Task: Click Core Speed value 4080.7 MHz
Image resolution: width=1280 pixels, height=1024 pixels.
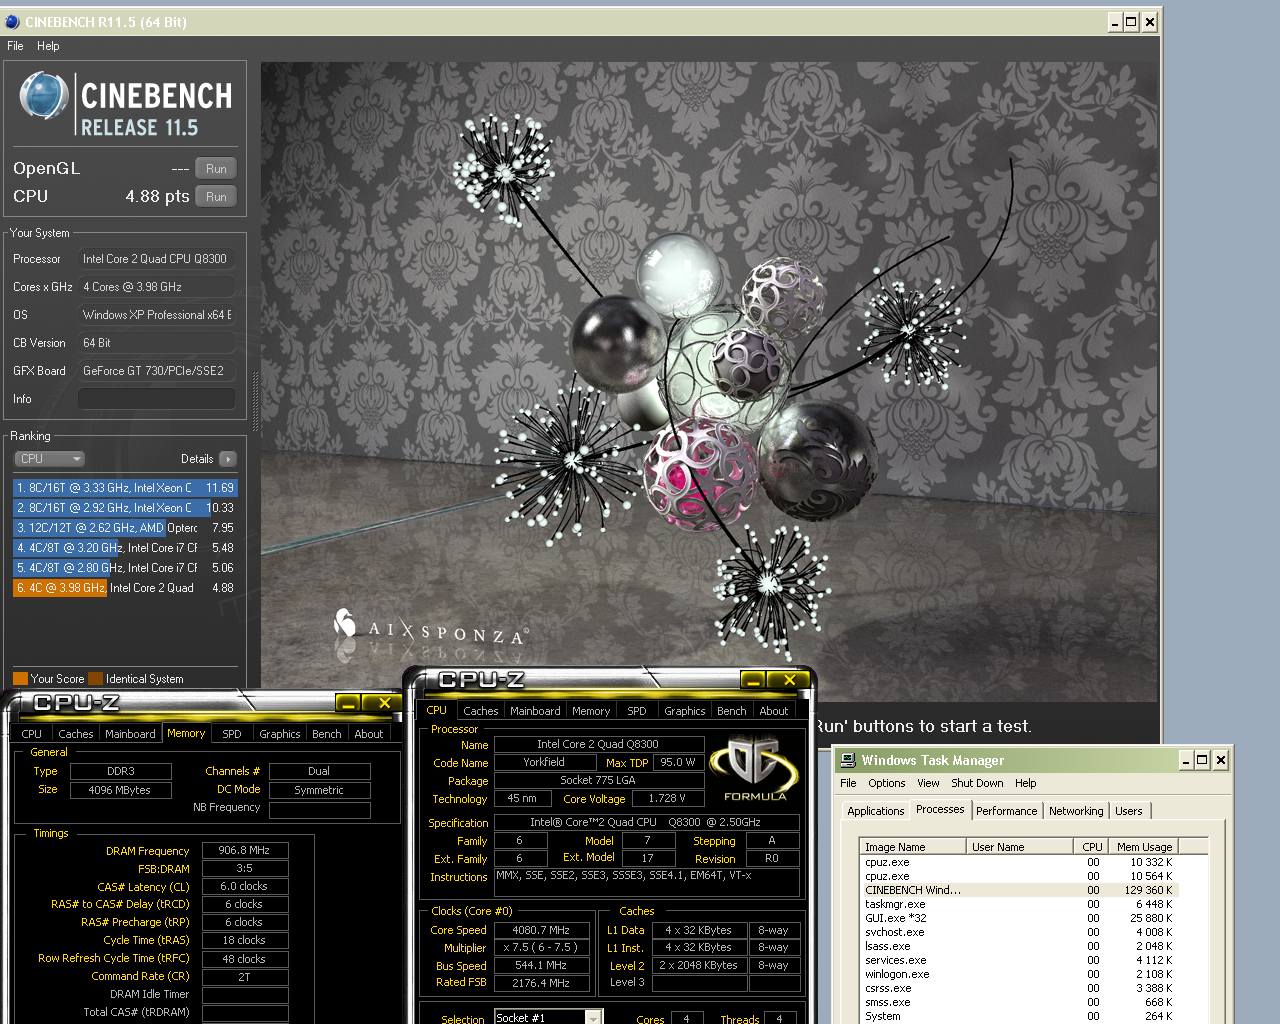Action: click(541, 930)
